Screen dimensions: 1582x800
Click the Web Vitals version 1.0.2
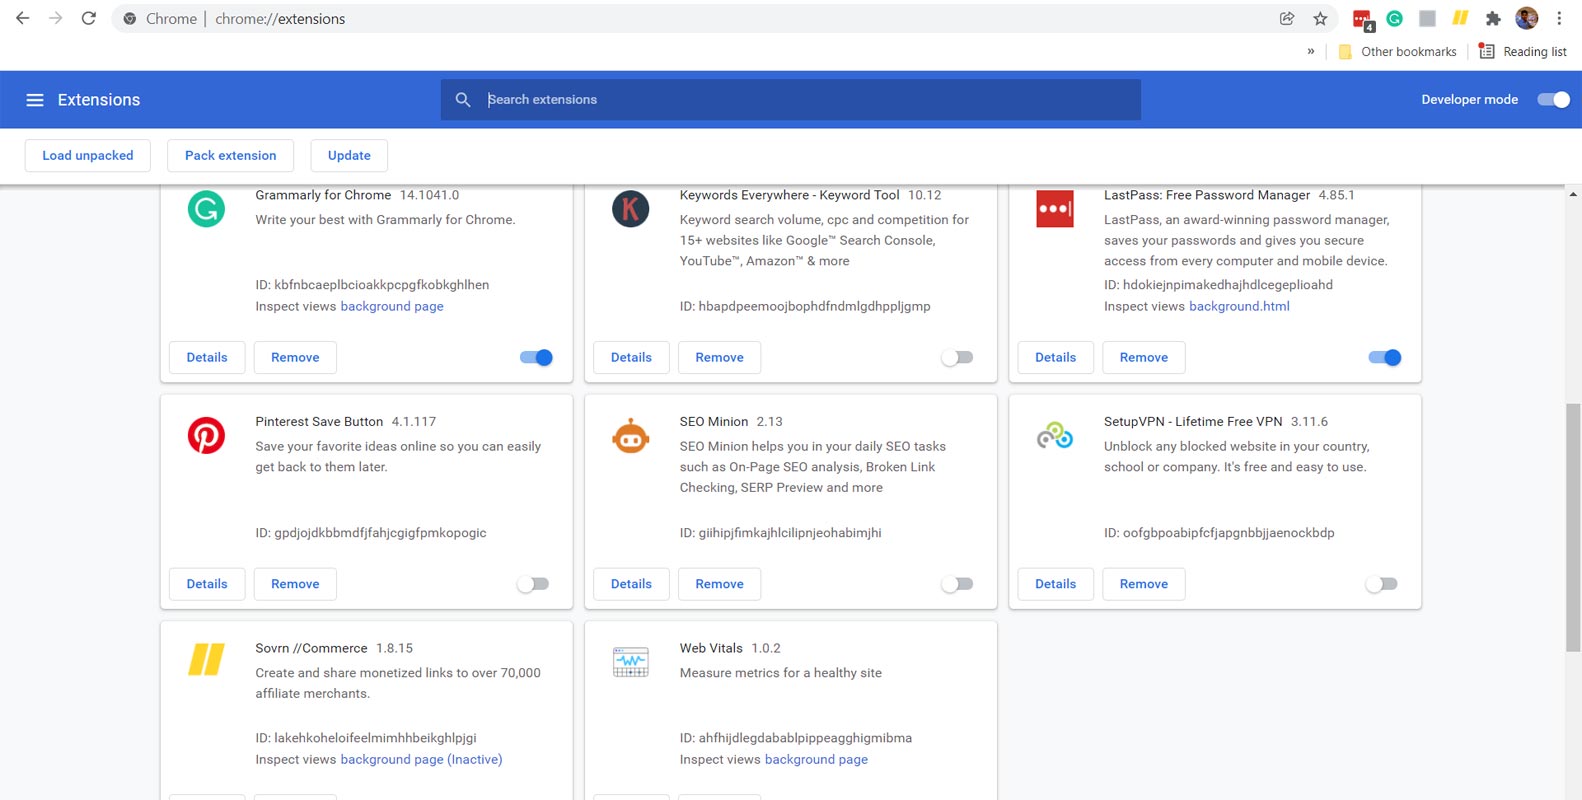(766, 648)
